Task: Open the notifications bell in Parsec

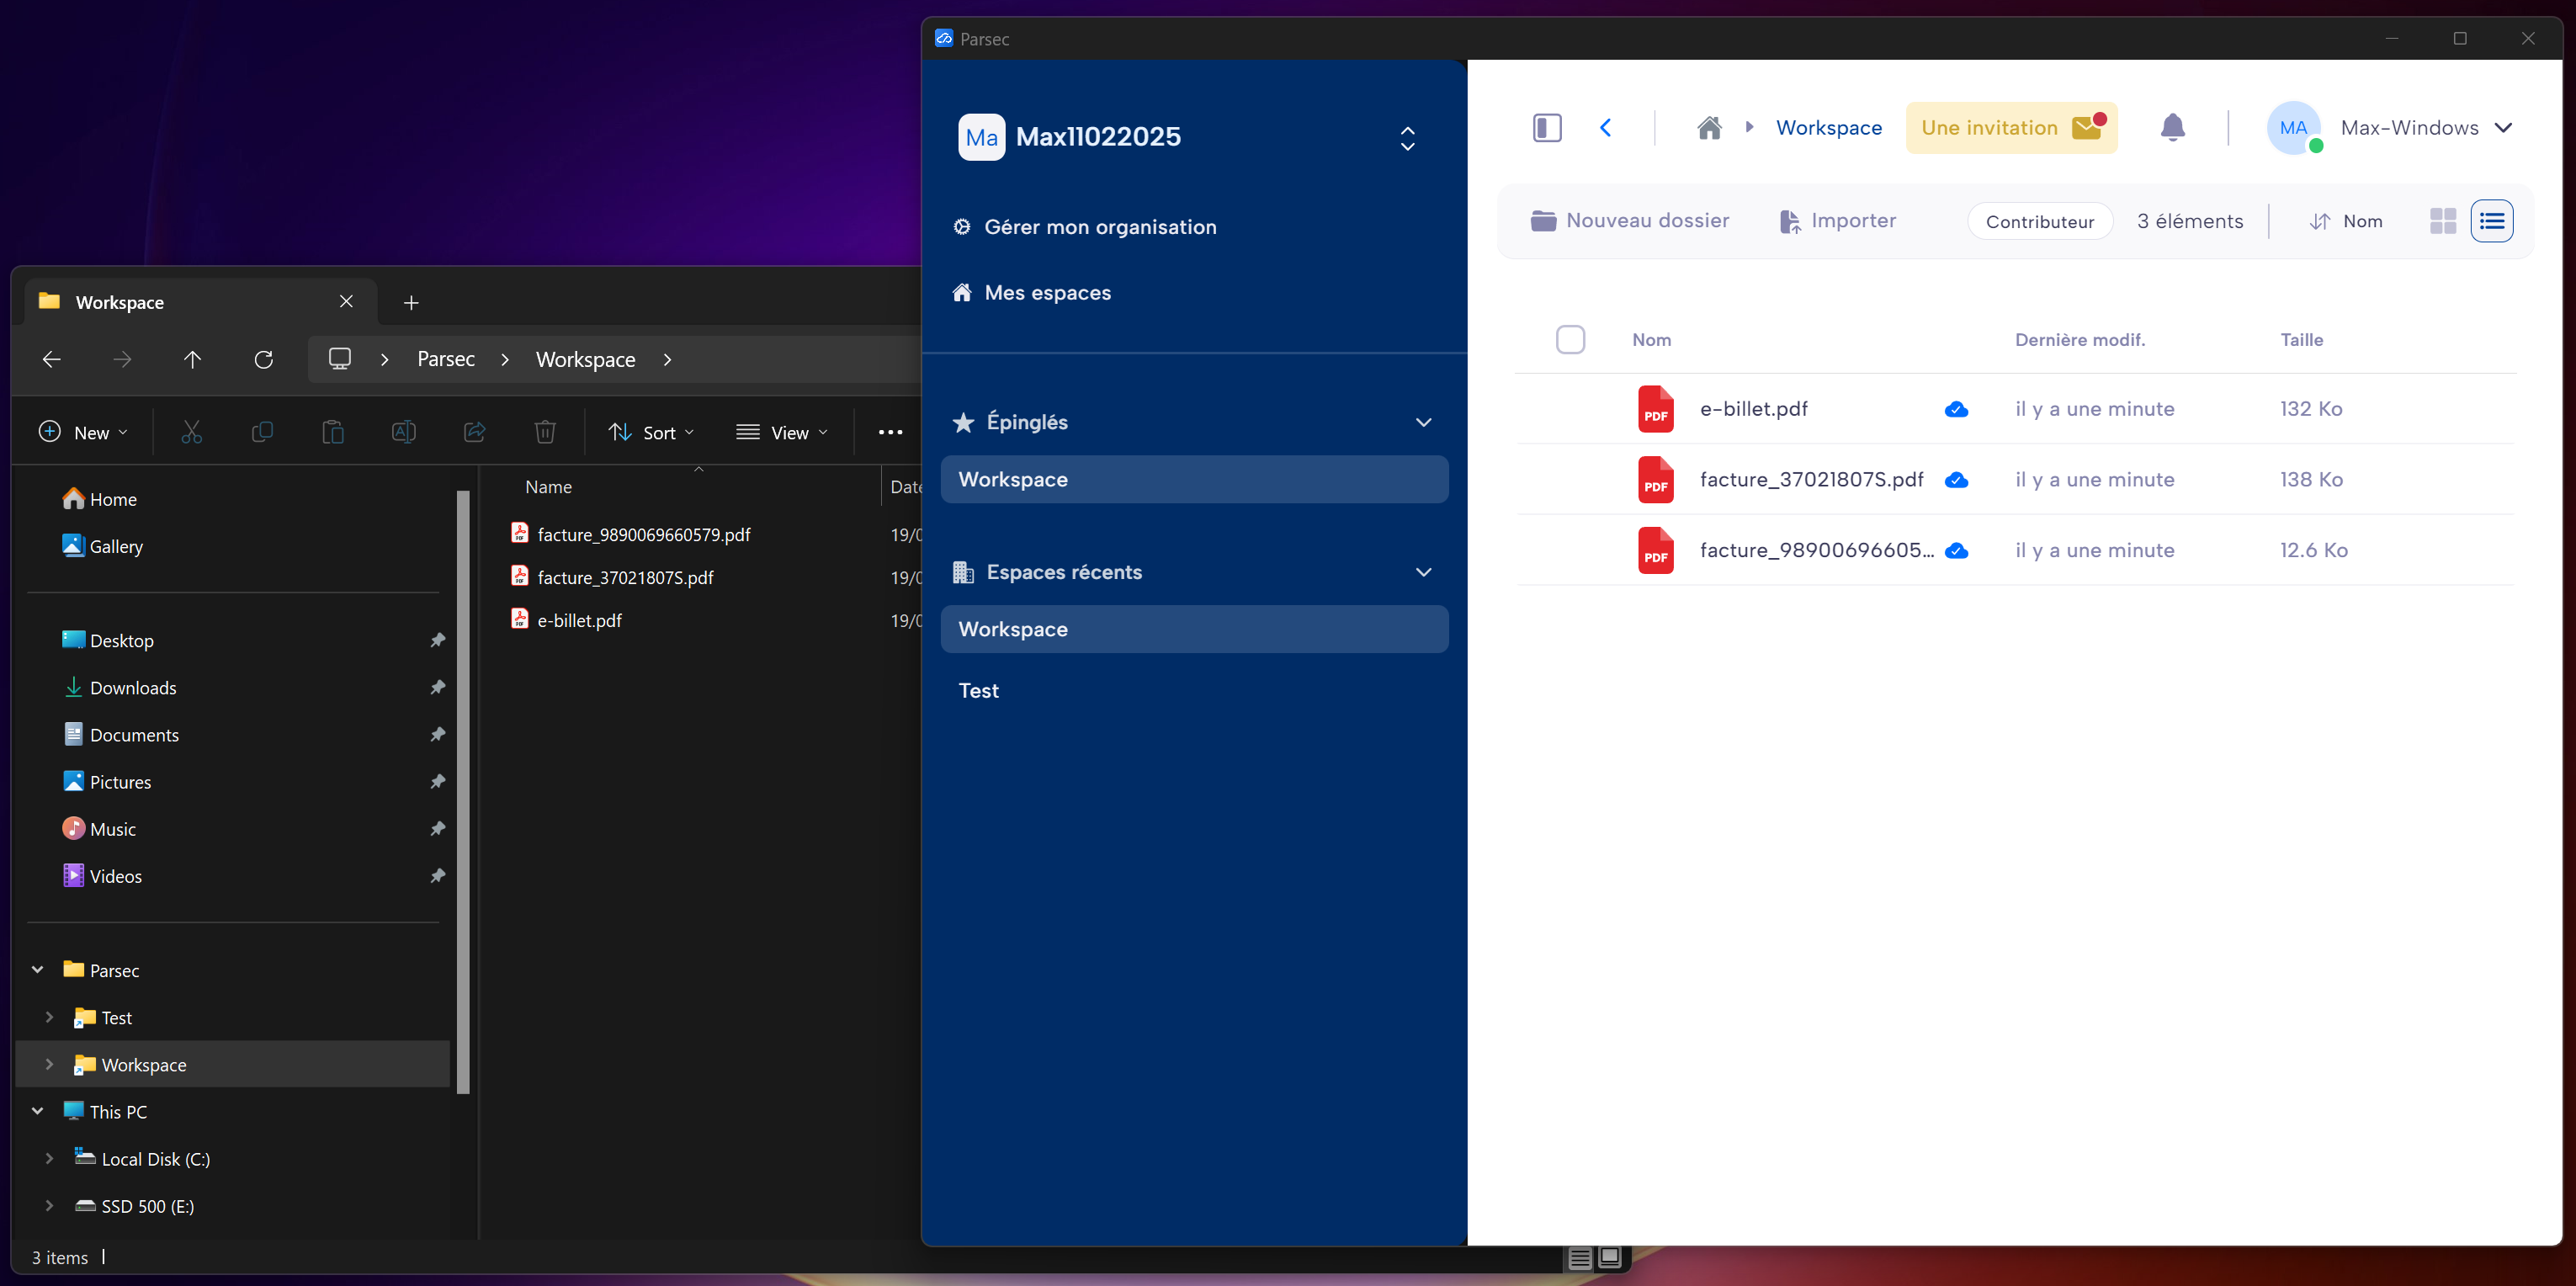Action: pyautogui.click(x=2172, y=128)
